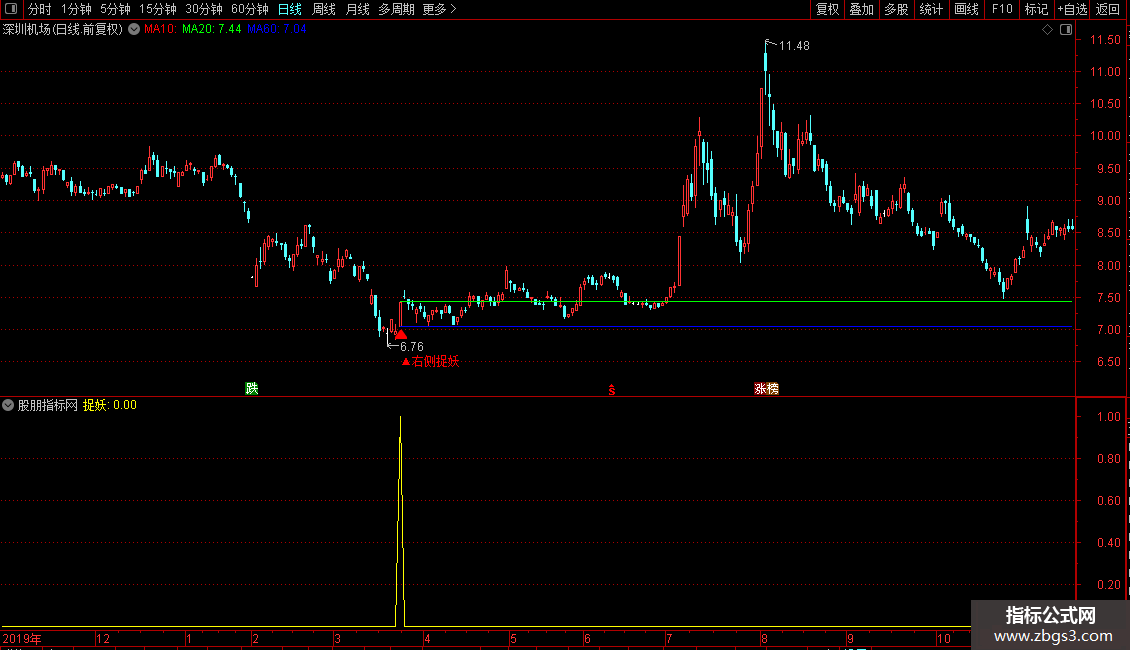Select the 5分钟 period tab
The height and width of the screenshot is (650, 1130).
click(x=115, y=9)
